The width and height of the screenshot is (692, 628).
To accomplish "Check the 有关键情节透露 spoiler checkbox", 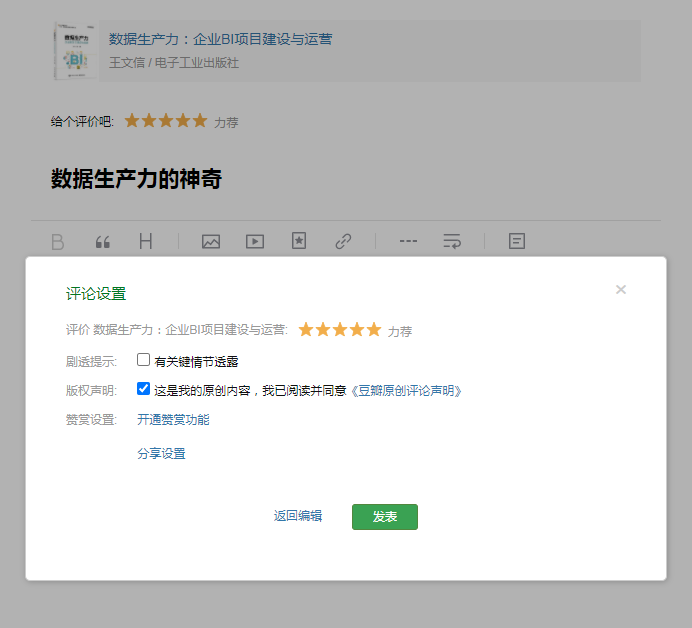I will point(143,360).
